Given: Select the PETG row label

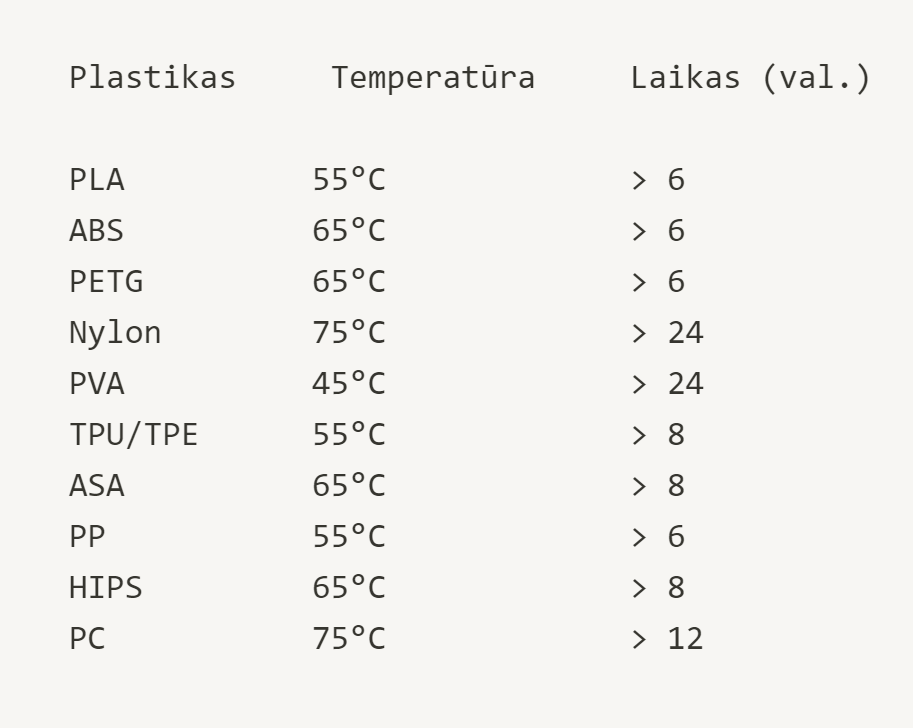Looking at the screenshot, I should point(106,282).
